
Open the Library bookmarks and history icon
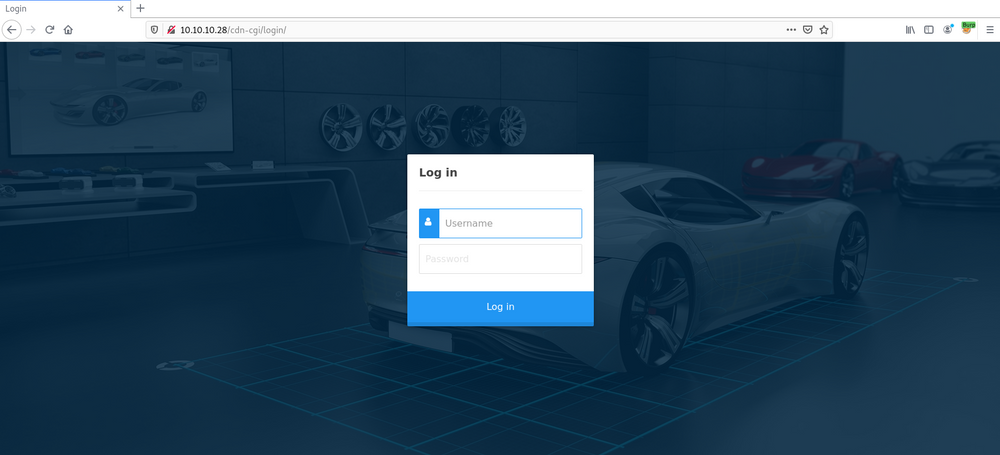click(910, 30)
